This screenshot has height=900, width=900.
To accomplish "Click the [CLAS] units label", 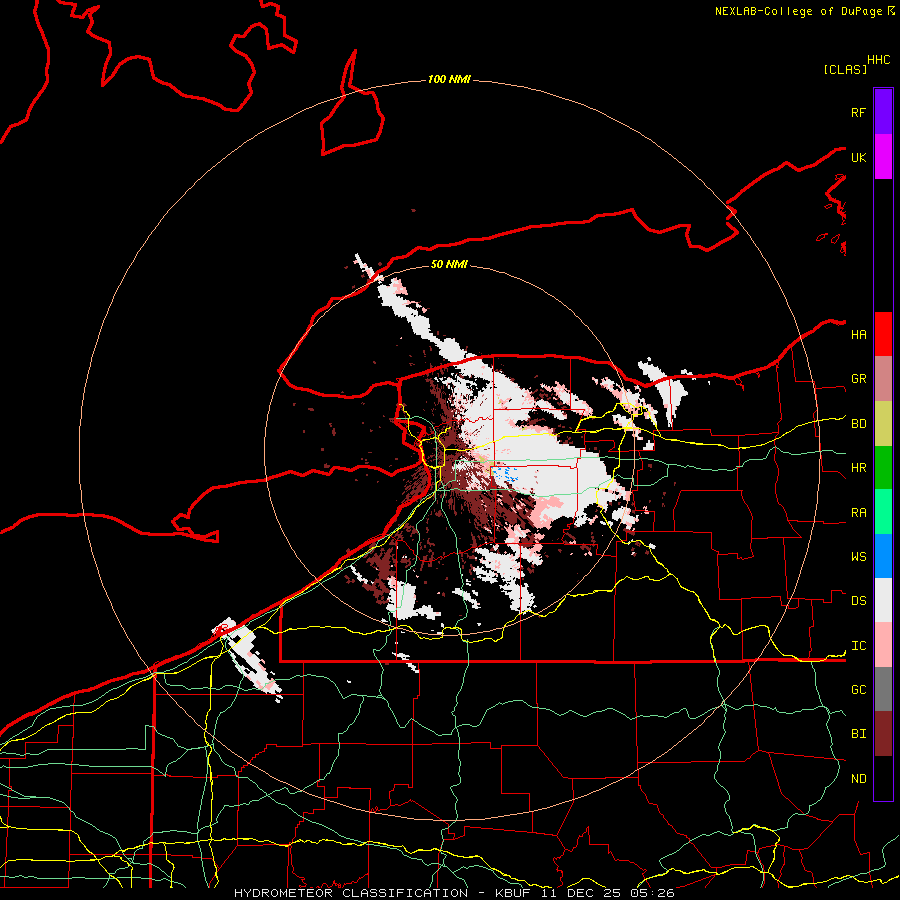I will click(845, 69).
